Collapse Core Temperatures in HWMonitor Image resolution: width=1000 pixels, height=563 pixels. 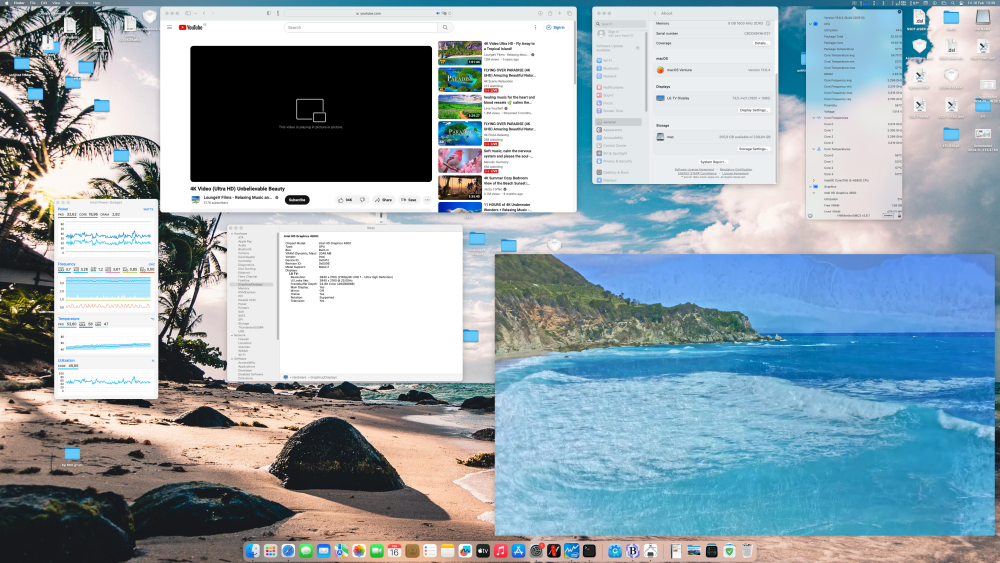point(814,149)
